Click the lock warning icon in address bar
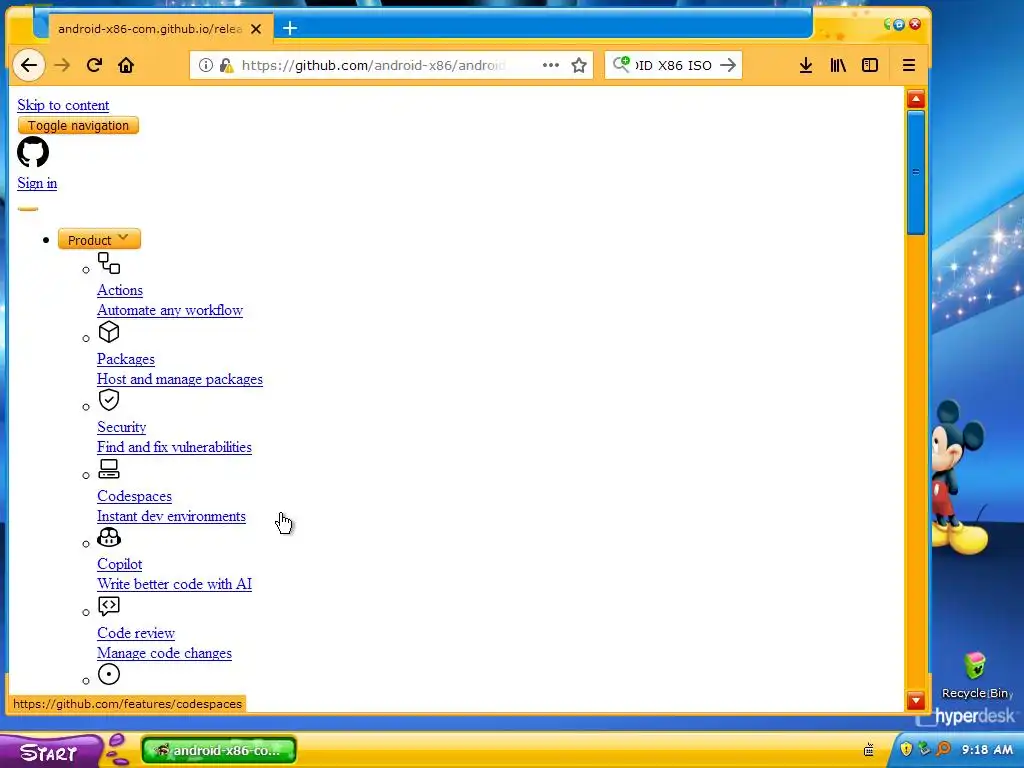This screenshot has height=768, width=1024. [226, 65]
